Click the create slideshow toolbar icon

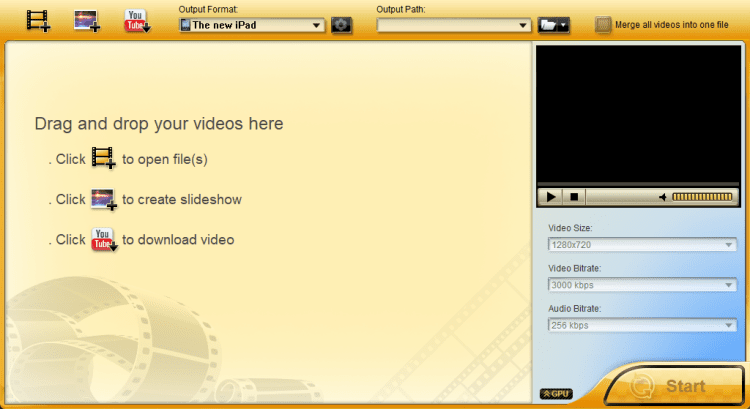pos(87,21)
